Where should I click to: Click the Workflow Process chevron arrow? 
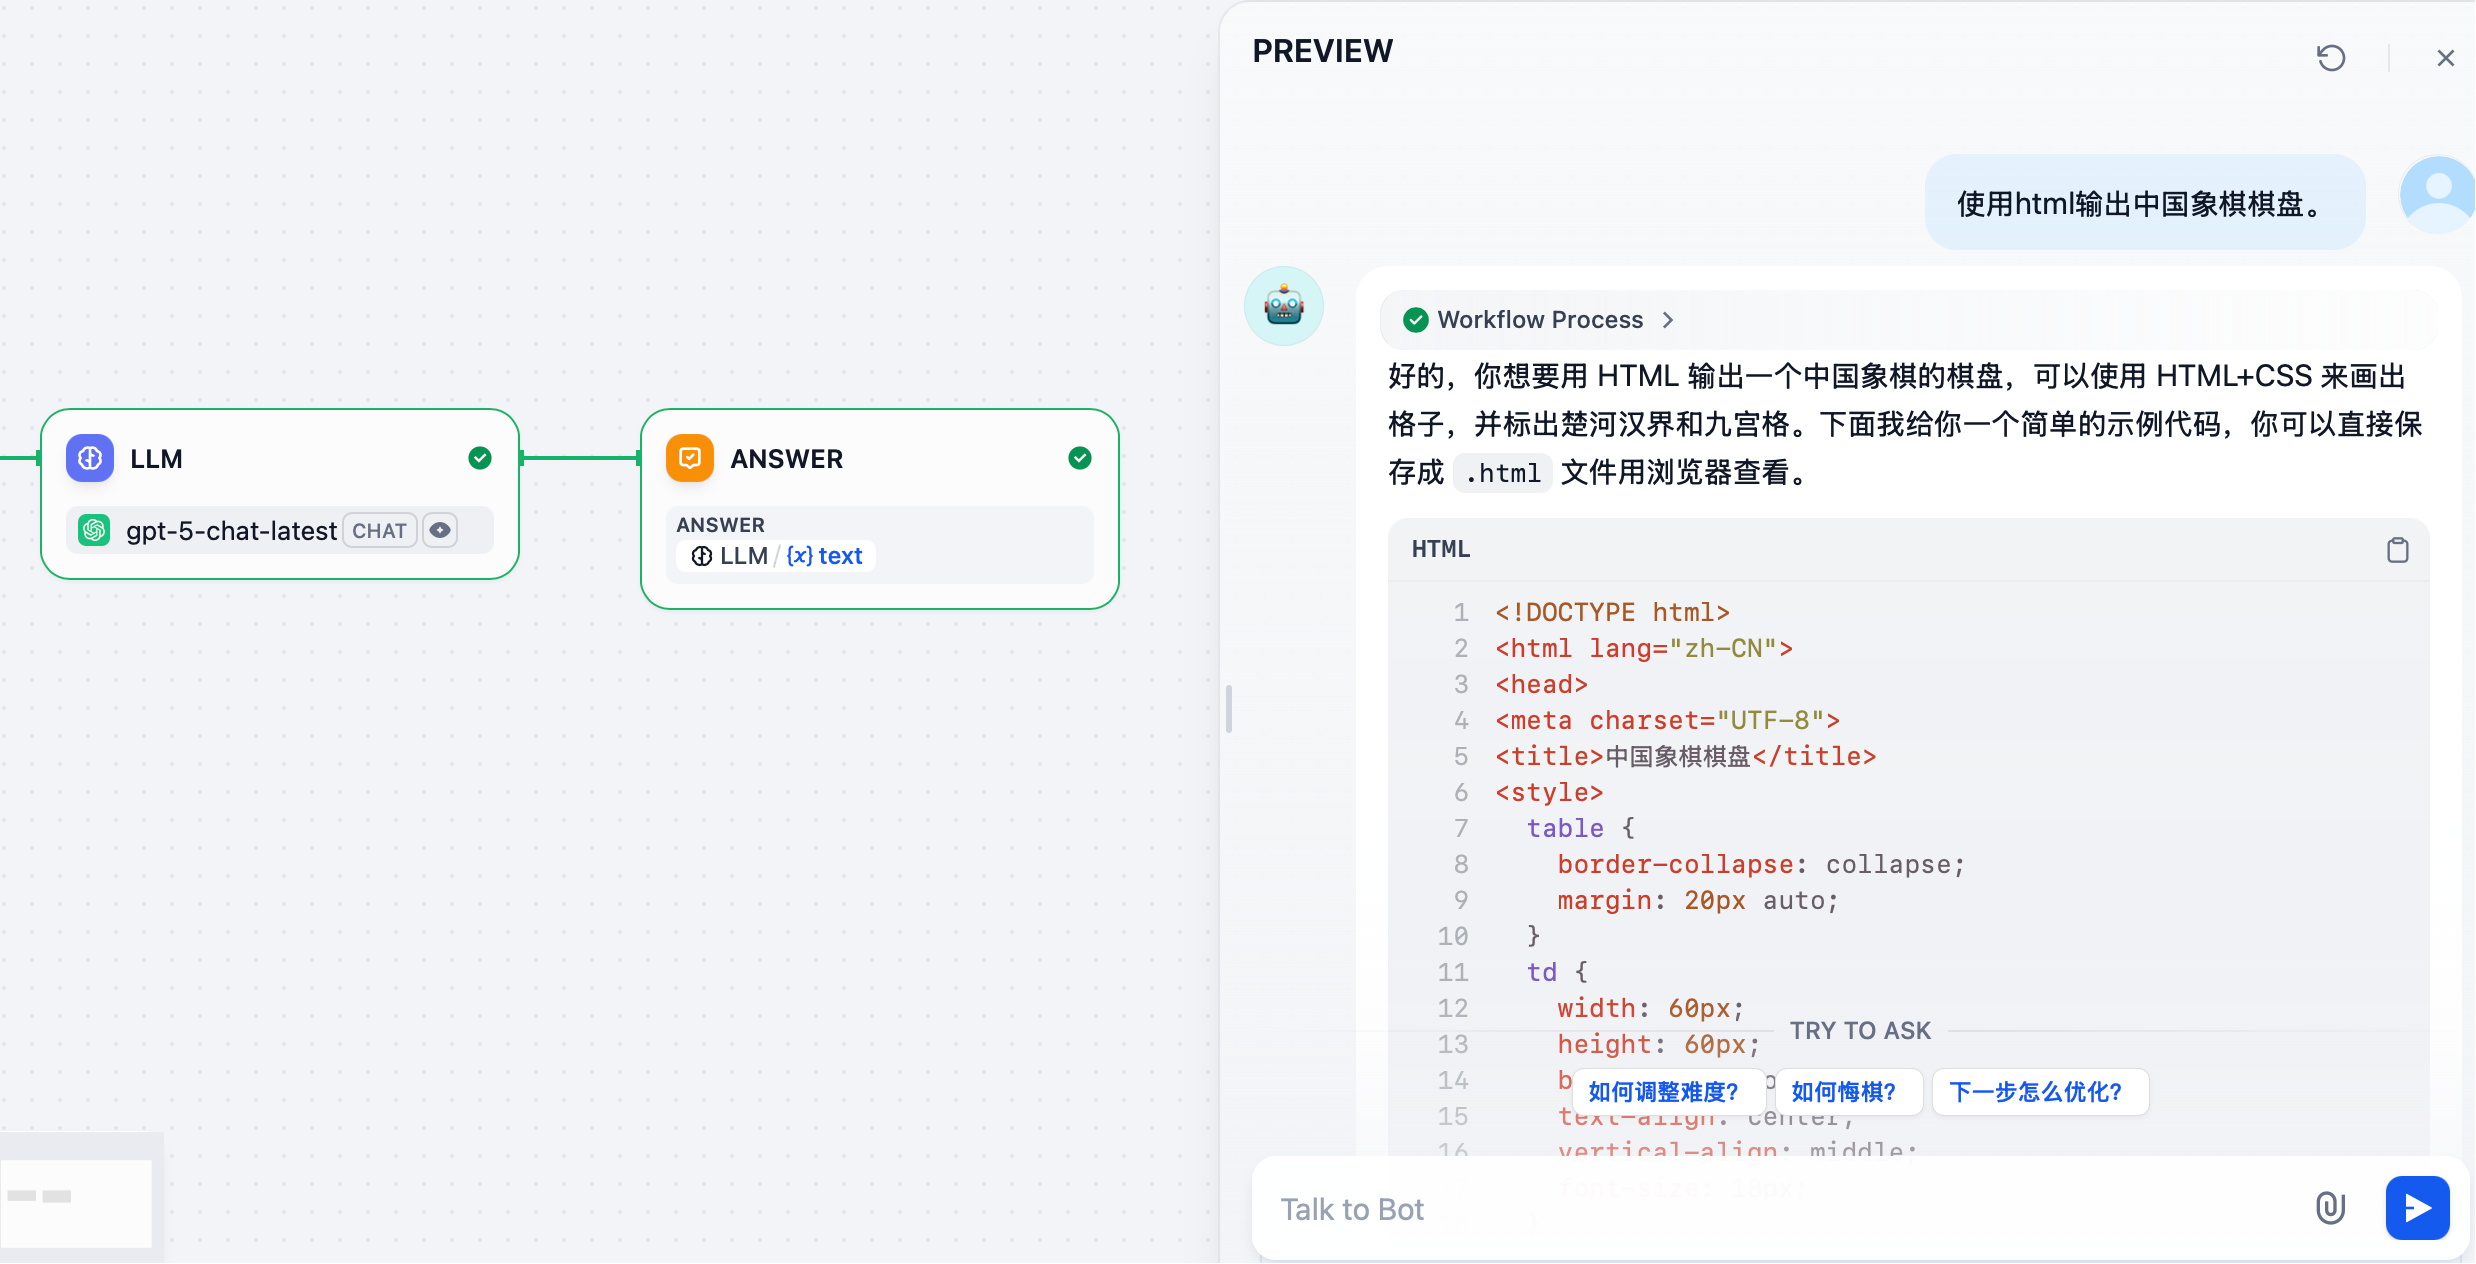[1667, 320]
